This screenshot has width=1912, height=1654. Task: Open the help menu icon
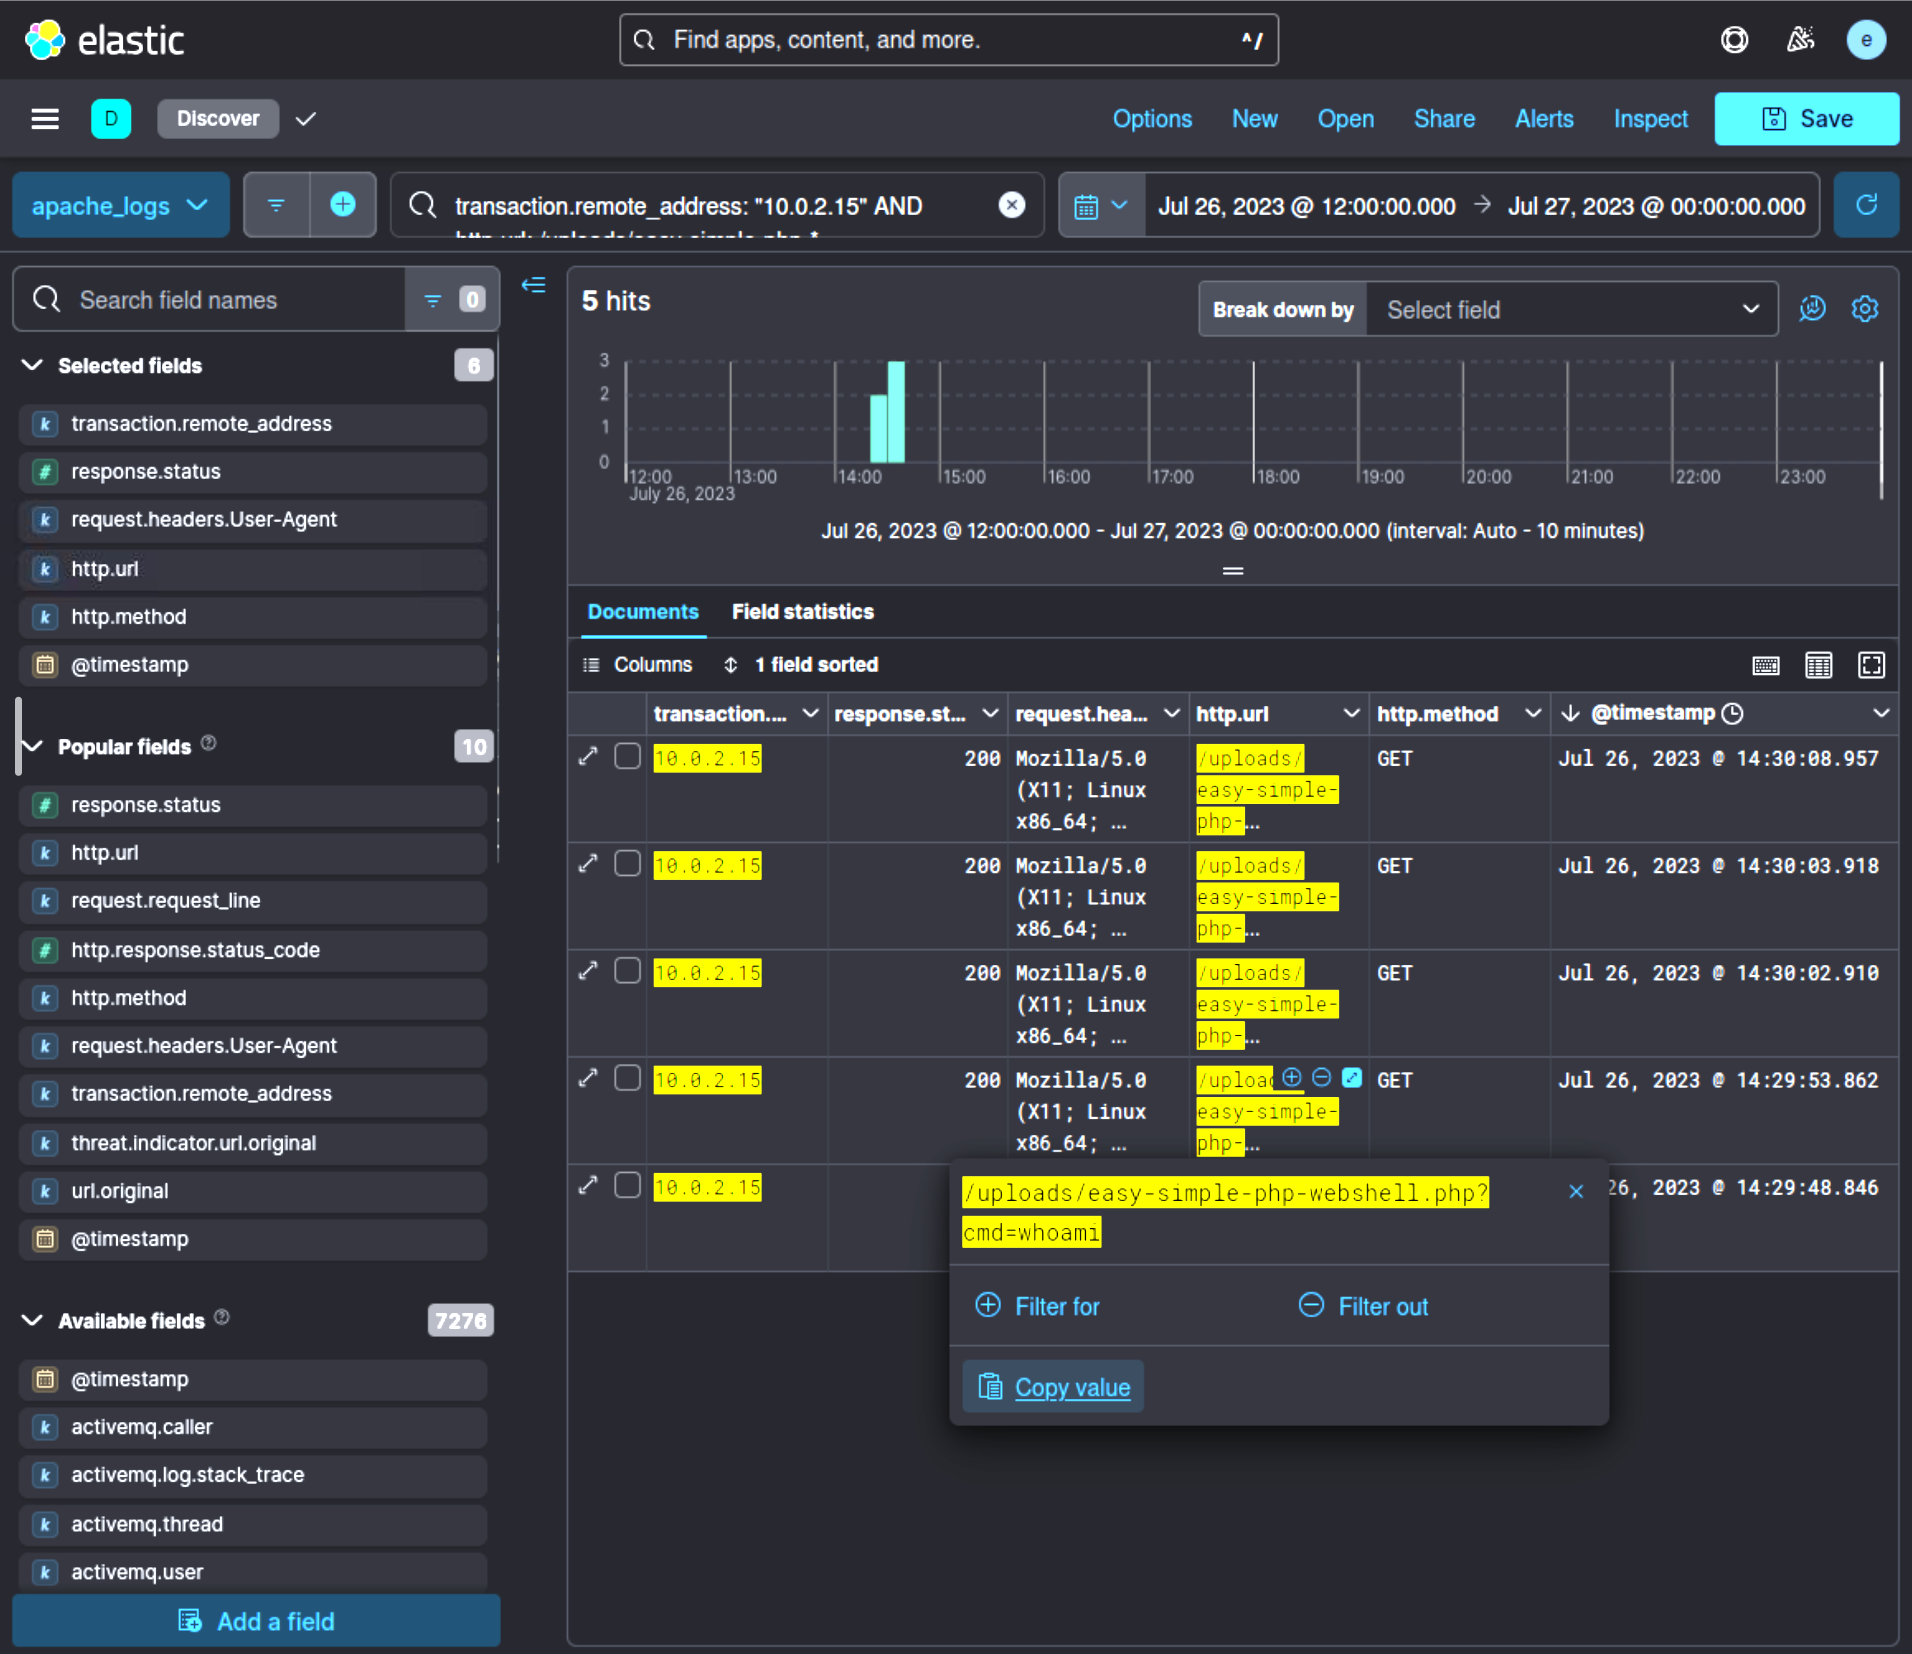[1734, 40]
